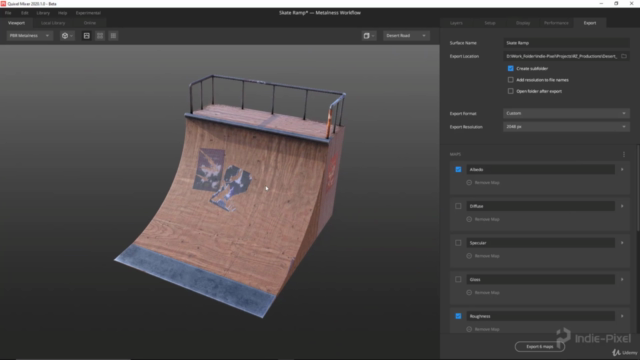Viewport: 640px width, 360px height.
Task: Switch to the Display tab
Action: tap(523, 23)
